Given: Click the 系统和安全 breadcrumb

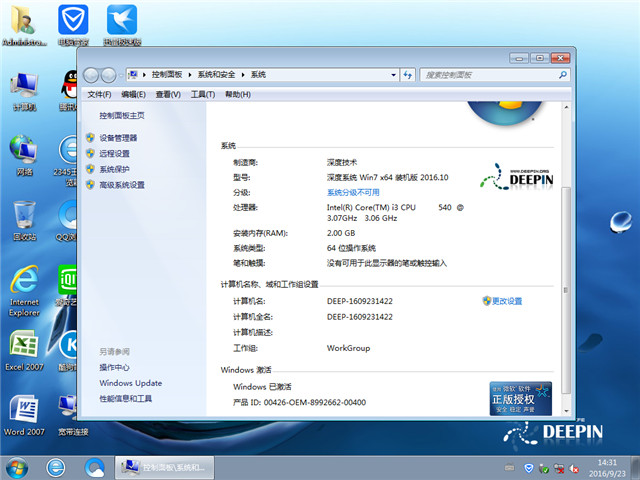Looking at the screenshot, I should click(x=216, y=75).
